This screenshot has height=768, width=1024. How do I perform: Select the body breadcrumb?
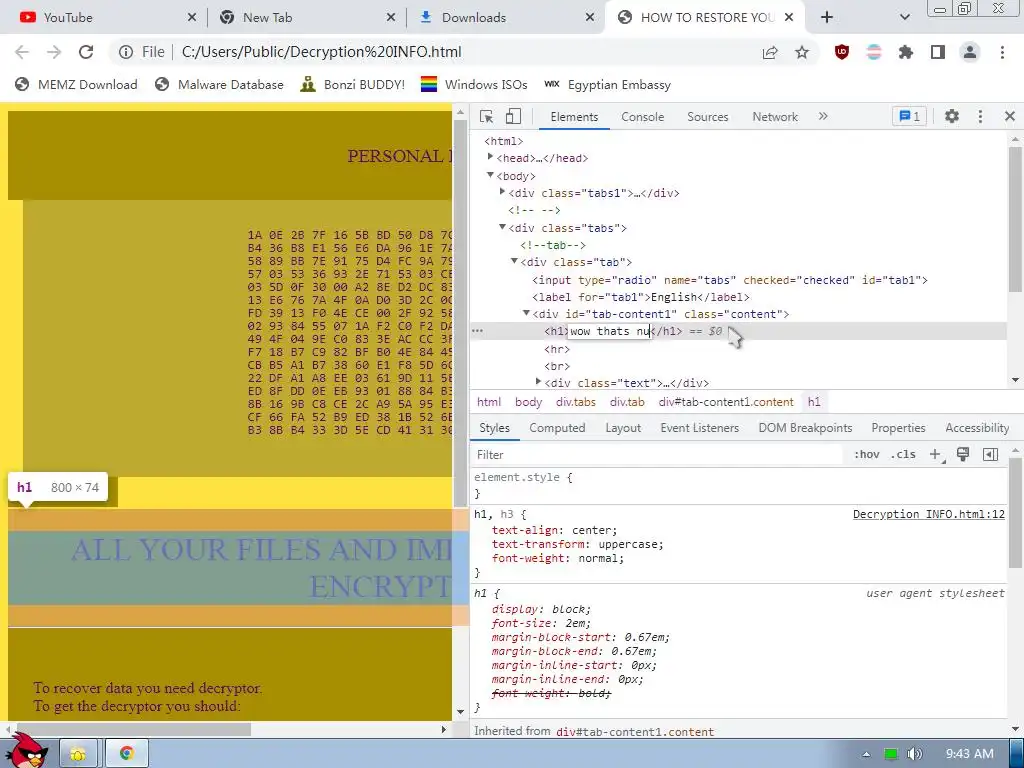(528, 402)
